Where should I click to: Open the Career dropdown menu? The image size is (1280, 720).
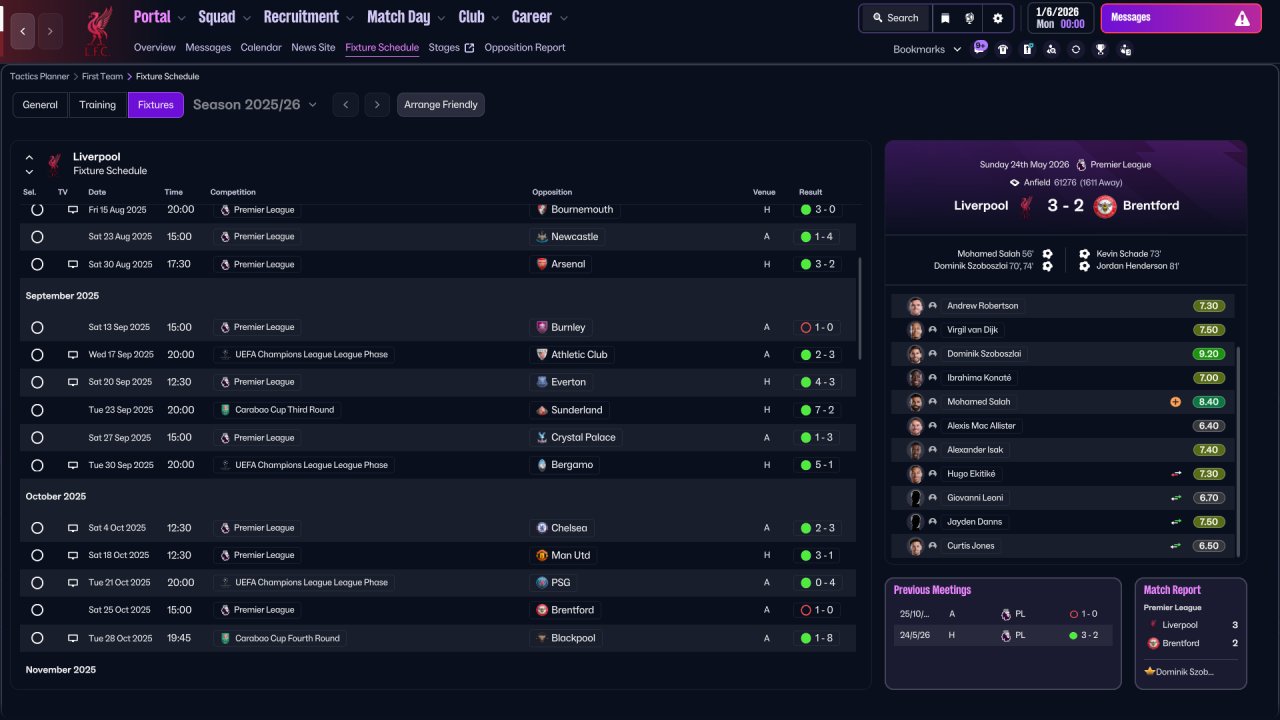[540, 17]
